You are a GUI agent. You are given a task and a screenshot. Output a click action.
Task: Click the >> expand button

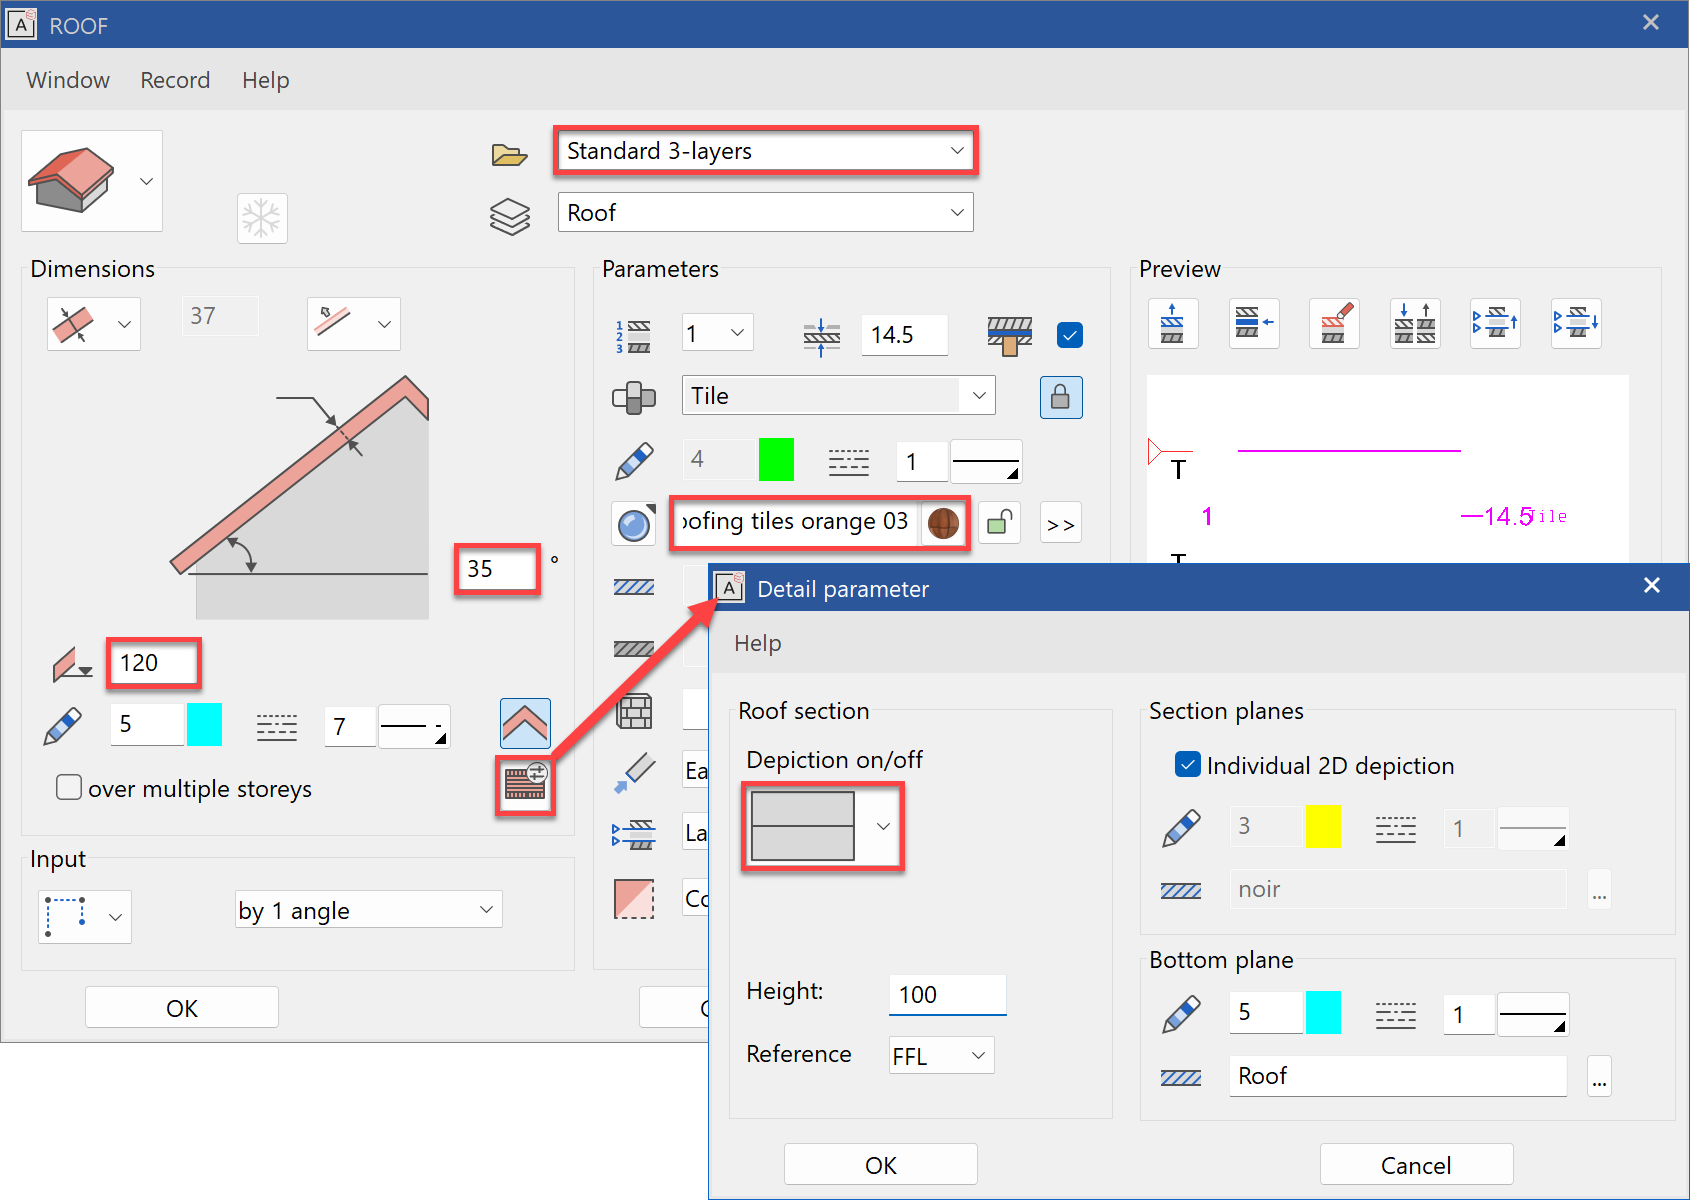tap(1060, 524)
